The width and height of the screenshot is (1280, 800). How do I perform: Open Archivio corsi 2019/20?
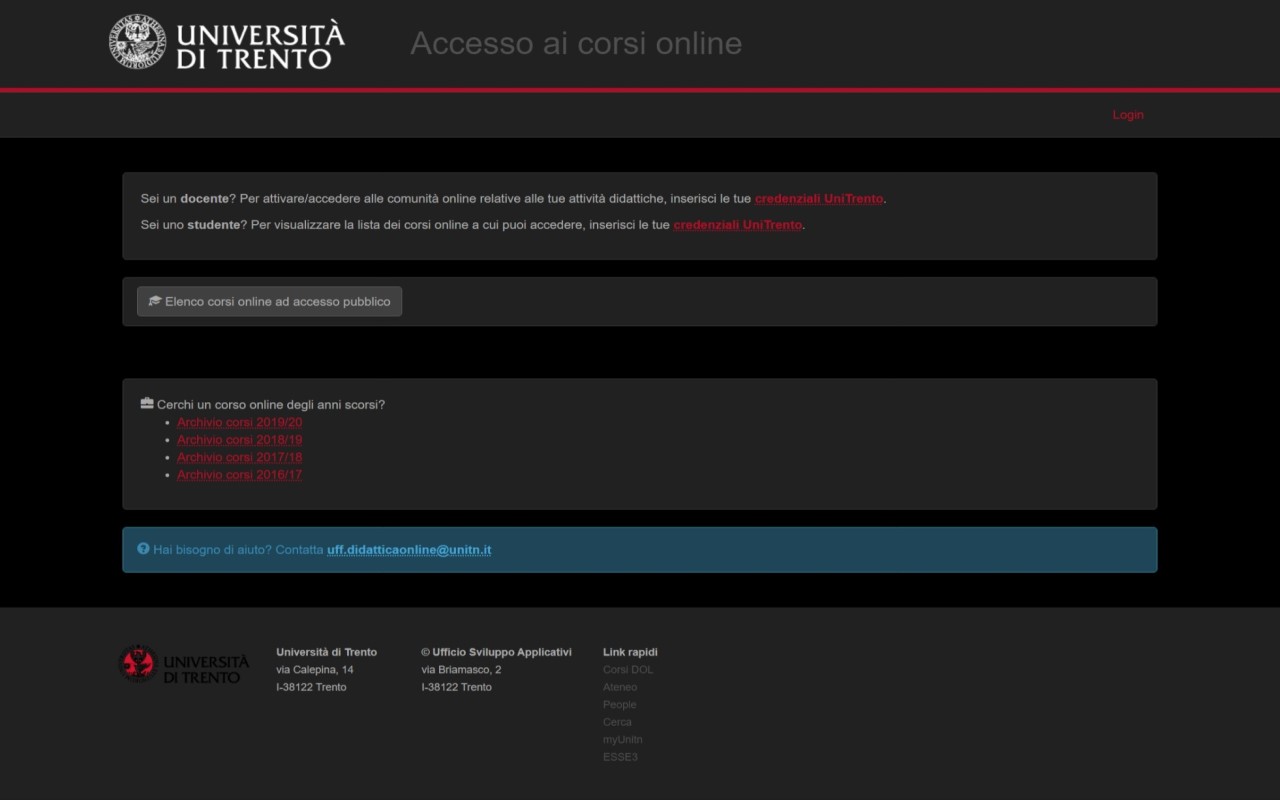[x=240, y=422]
